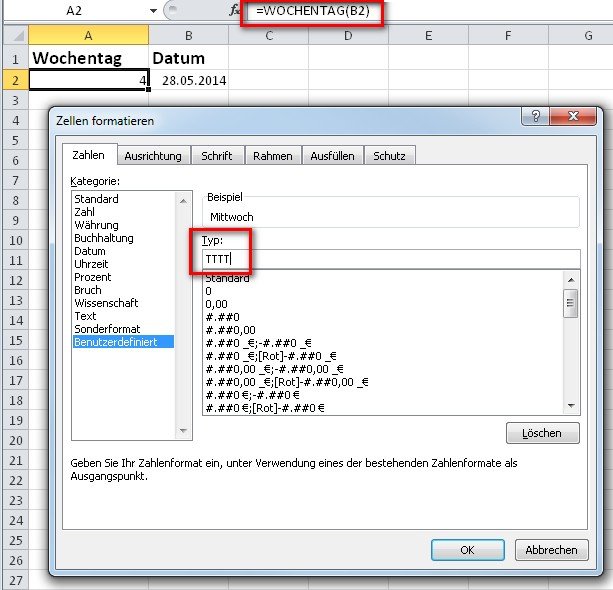Select row 27 header

(x=16, y=580)
